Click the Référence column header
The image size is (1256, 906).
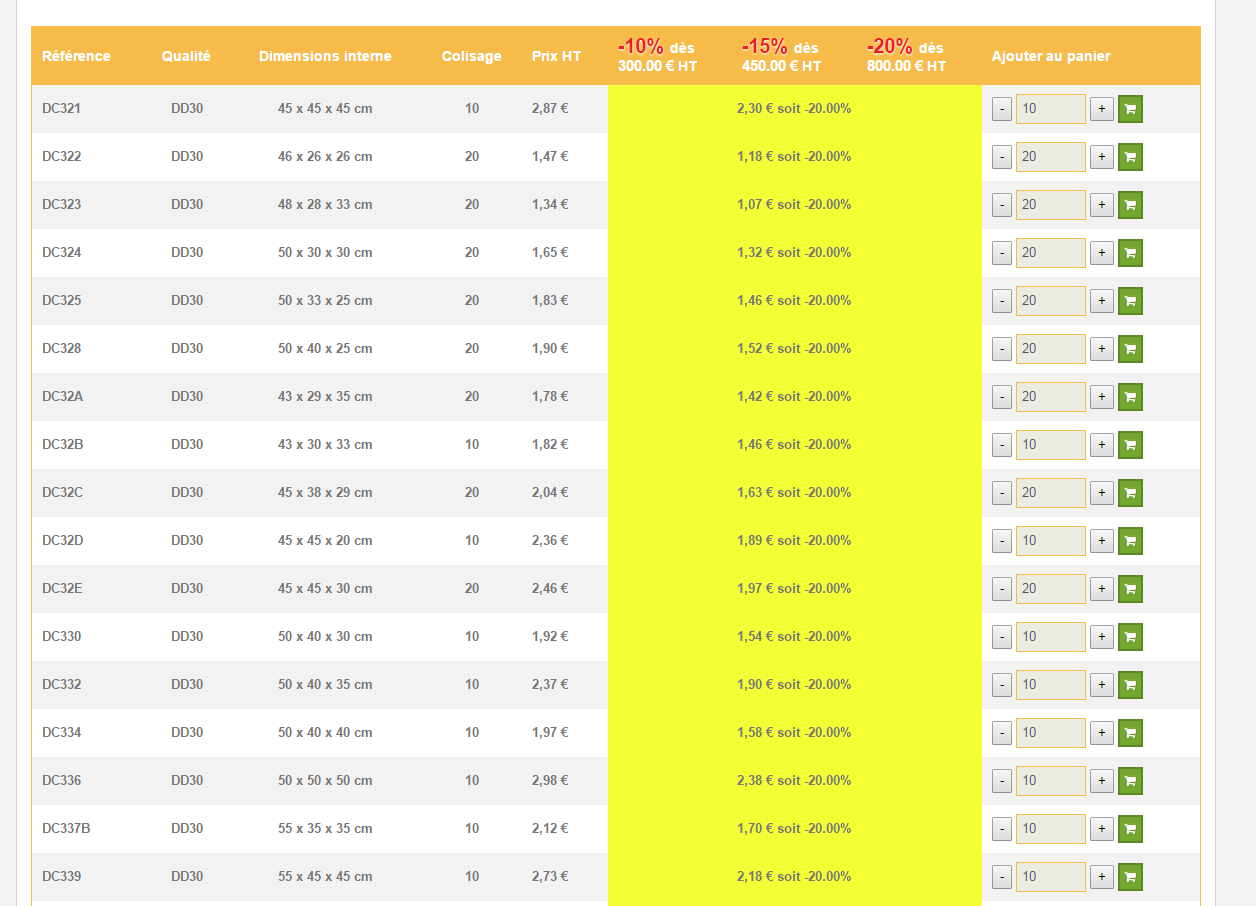[76, 56]
